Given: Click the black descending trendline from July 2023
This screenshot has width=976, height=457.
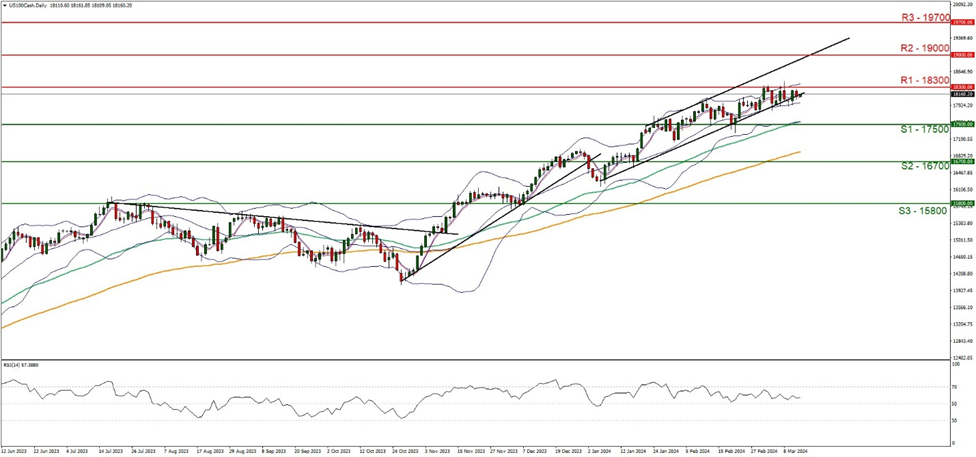Looking at the screenshot, I should [x=300, y=220].
